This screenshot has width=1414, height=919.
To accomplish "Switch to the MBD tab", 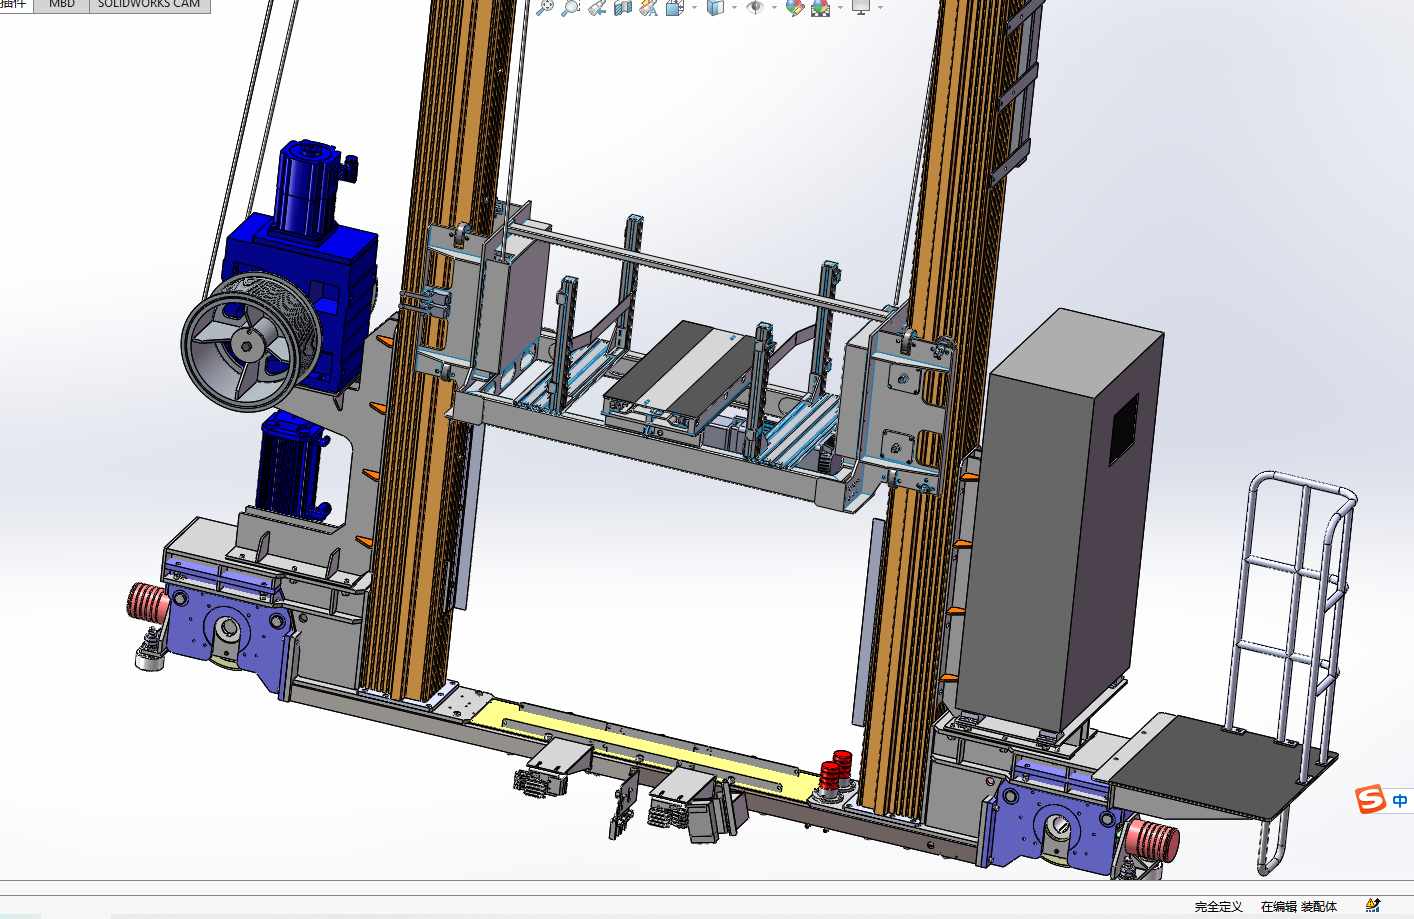I will (62, 4).
